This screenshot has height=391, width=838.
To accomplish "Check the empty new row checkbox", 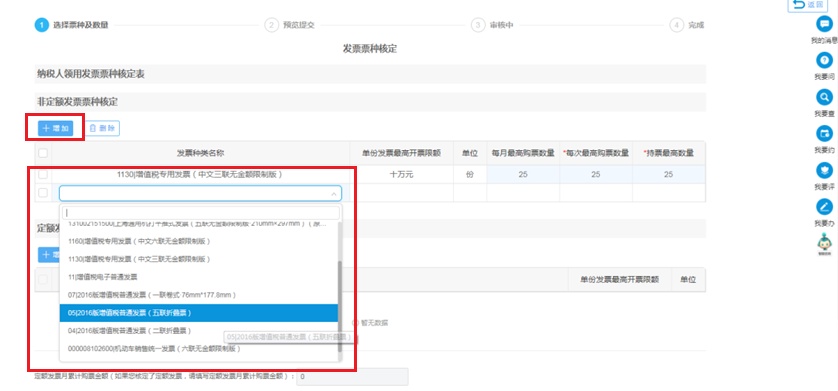I will click(43, 193).
